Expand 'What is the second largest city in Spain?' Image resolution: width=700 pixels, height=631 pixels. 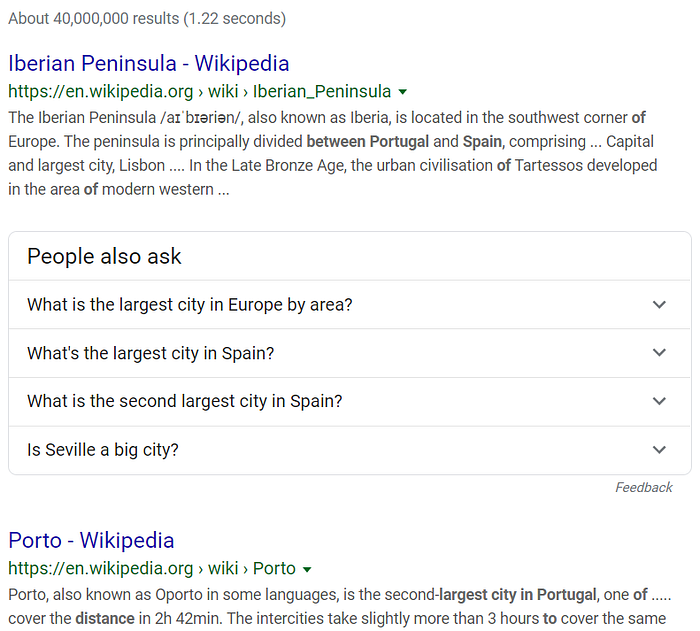click(x=350, y=401)
